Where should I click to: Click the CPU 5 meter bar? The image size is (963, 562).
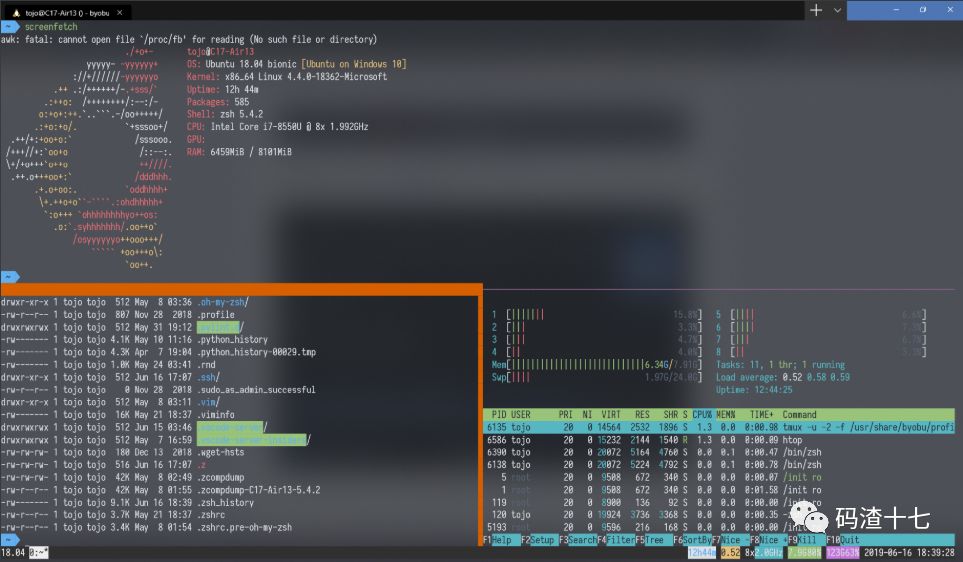coord(821,314)
